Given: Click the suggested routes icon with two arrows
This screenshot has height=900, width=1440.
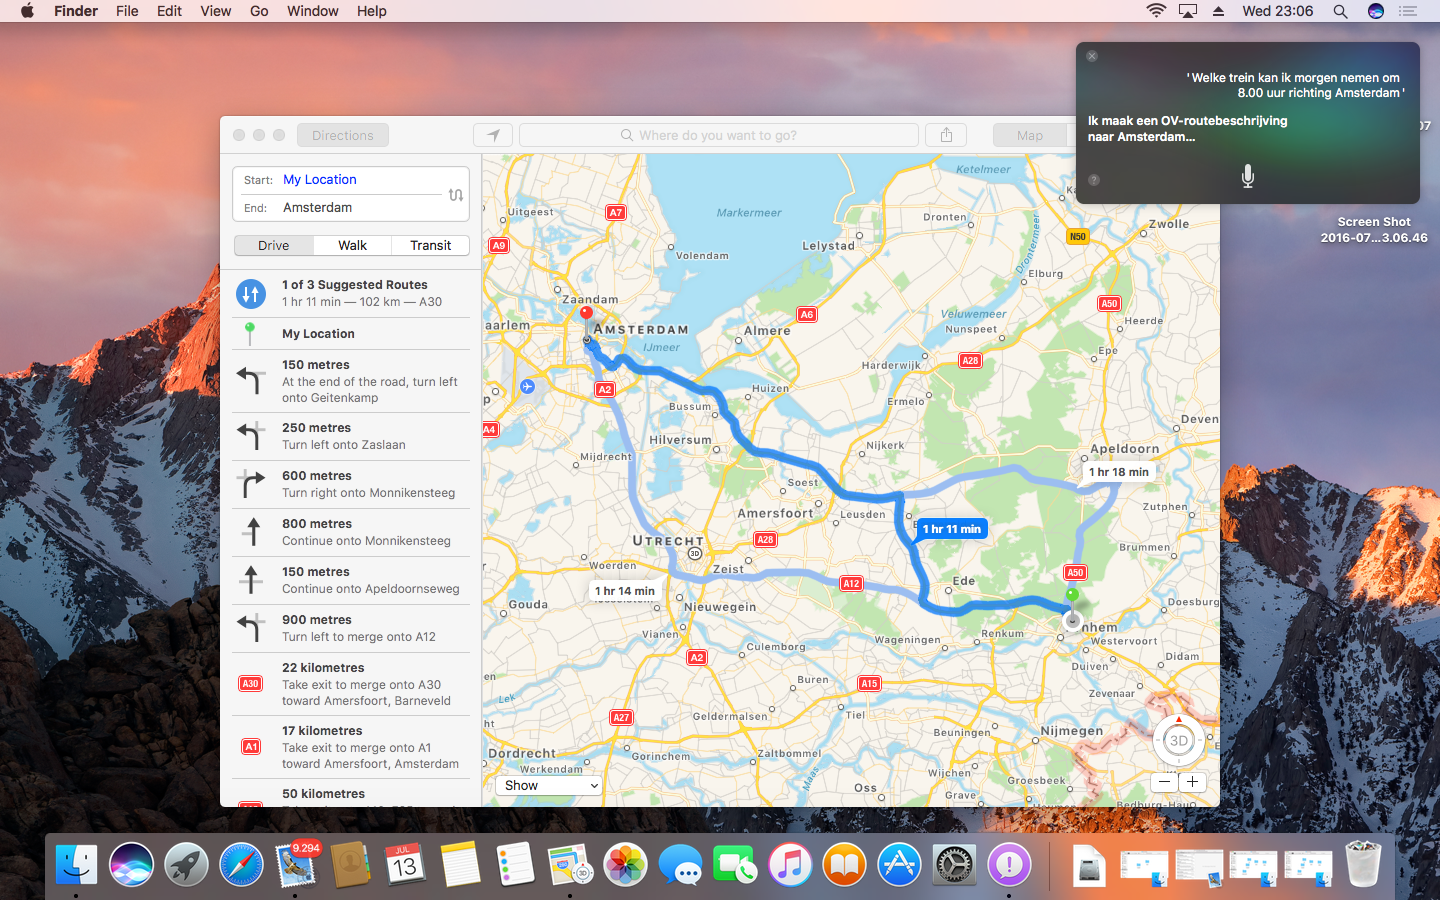Looking at the screenshot, I should point(251,294).
